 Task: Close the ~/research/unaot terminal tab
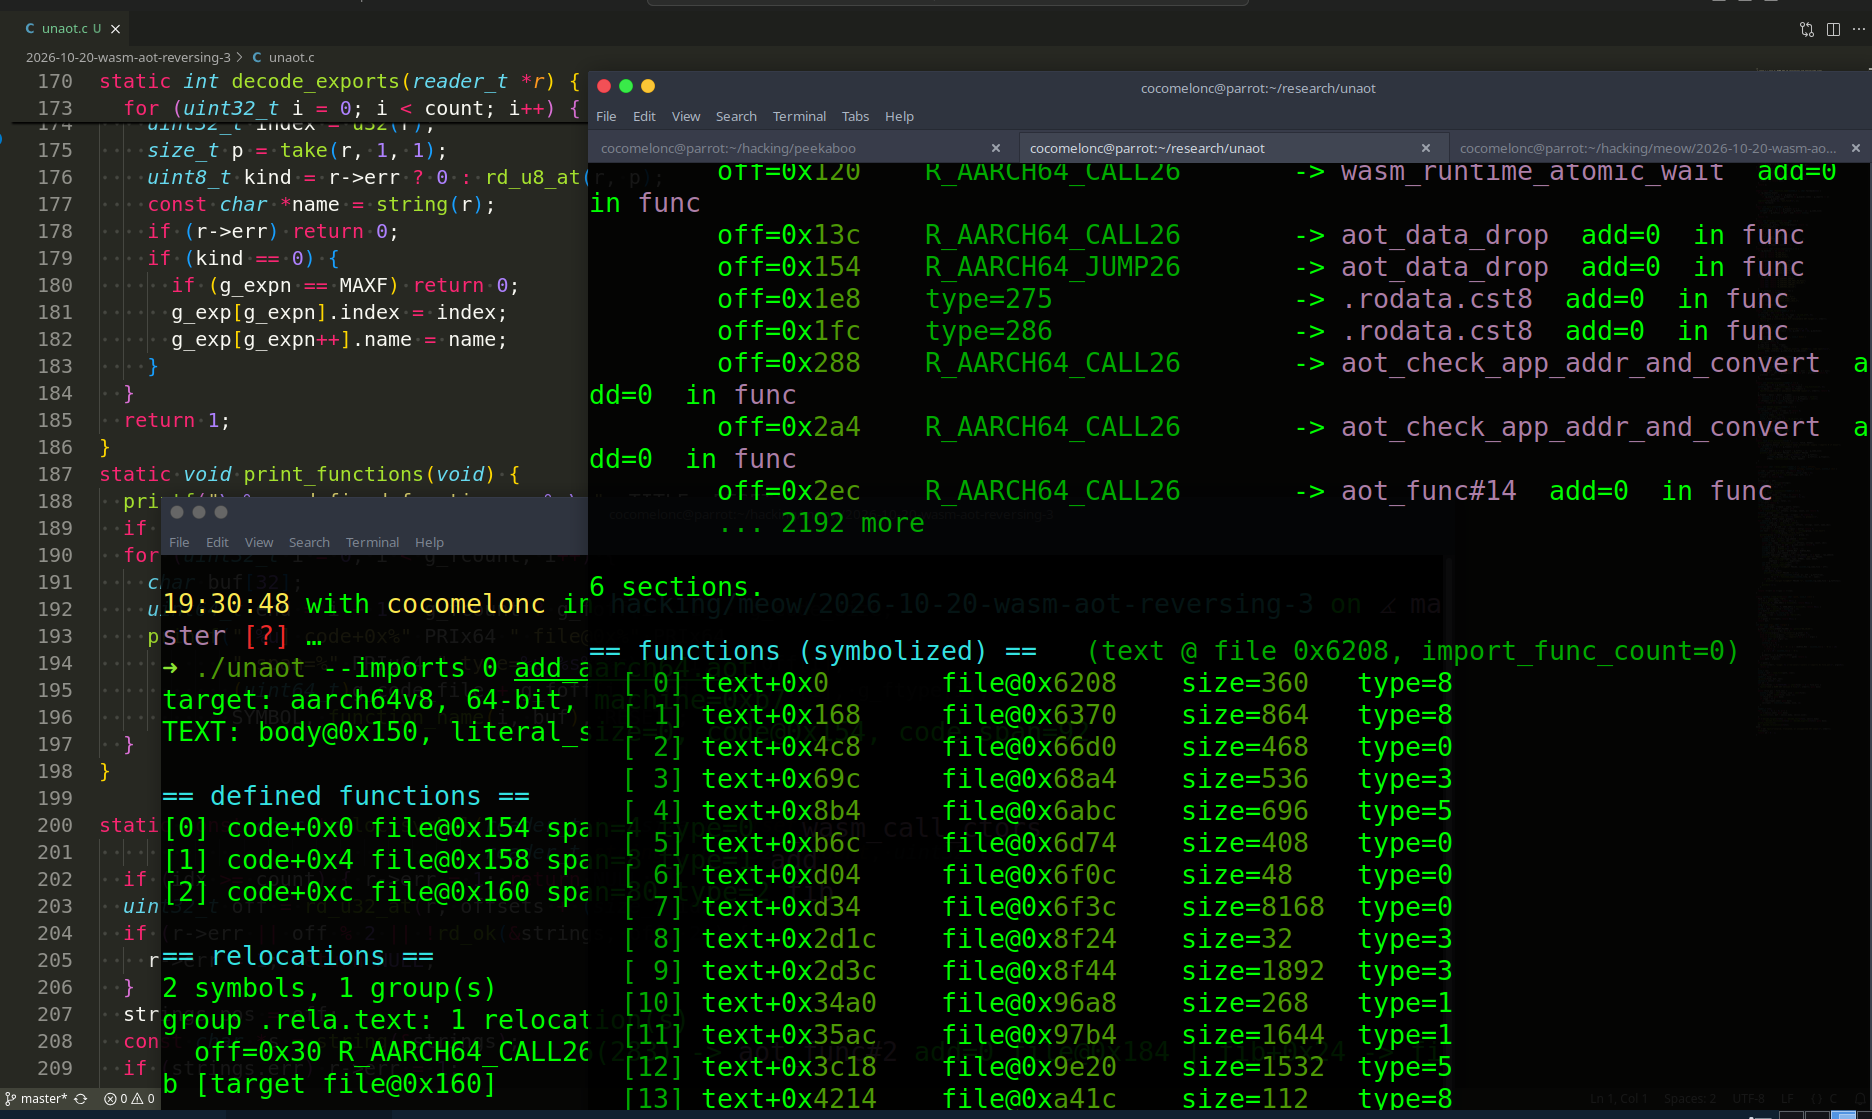1426,148
